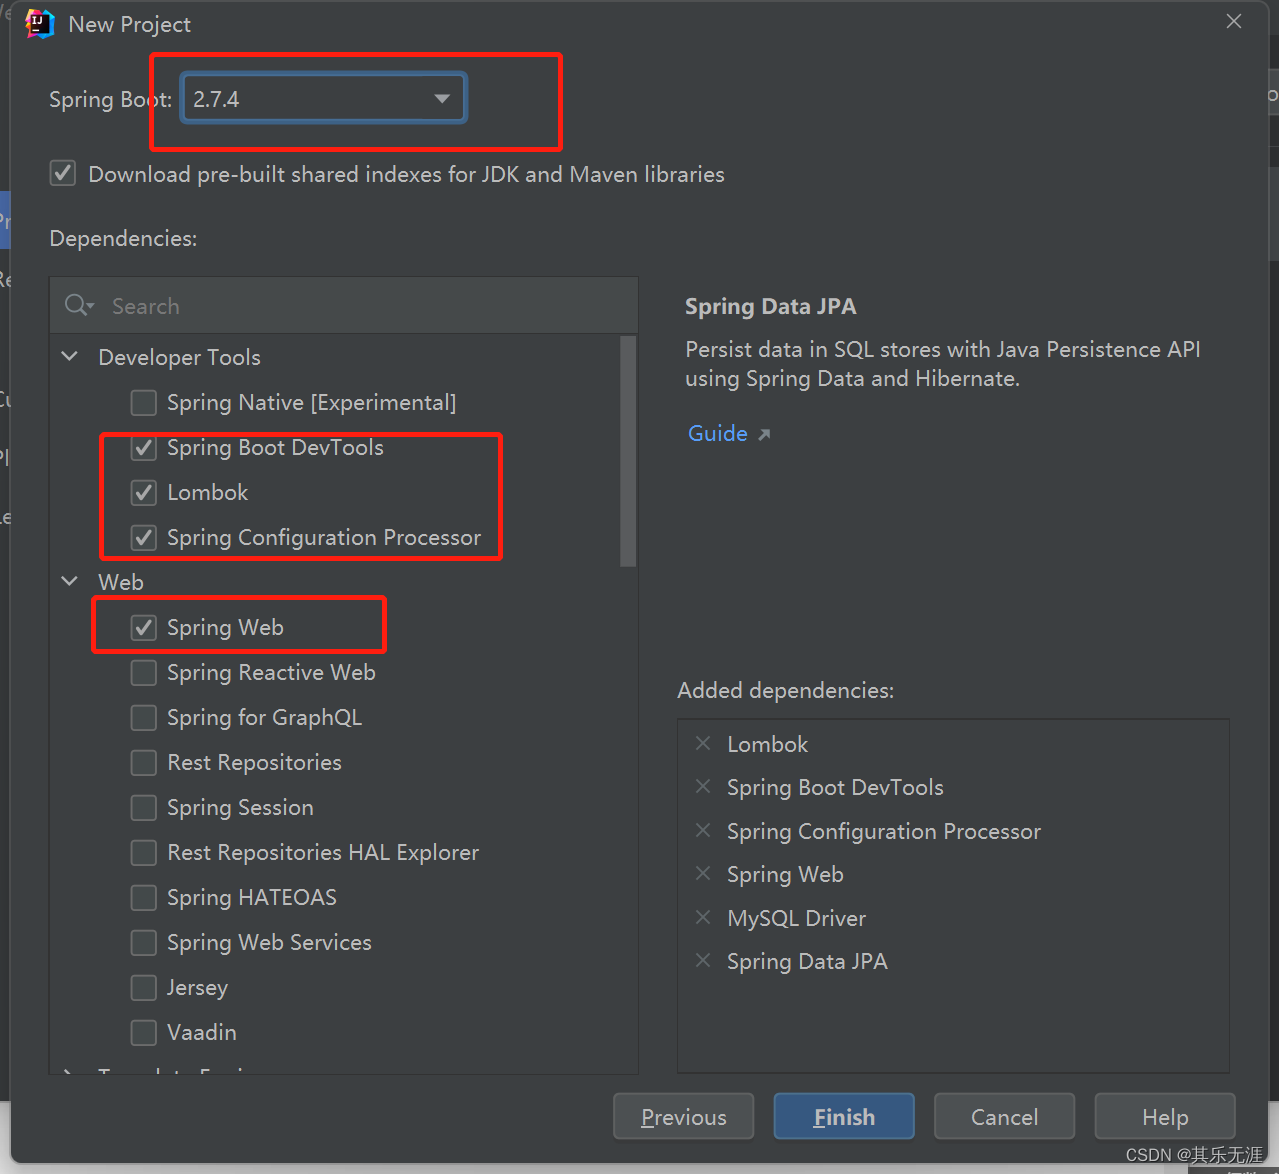
Task: Remove Spring Boot DevTools from added dependencies
Action: pyautogui.click(x=703, y=786)
